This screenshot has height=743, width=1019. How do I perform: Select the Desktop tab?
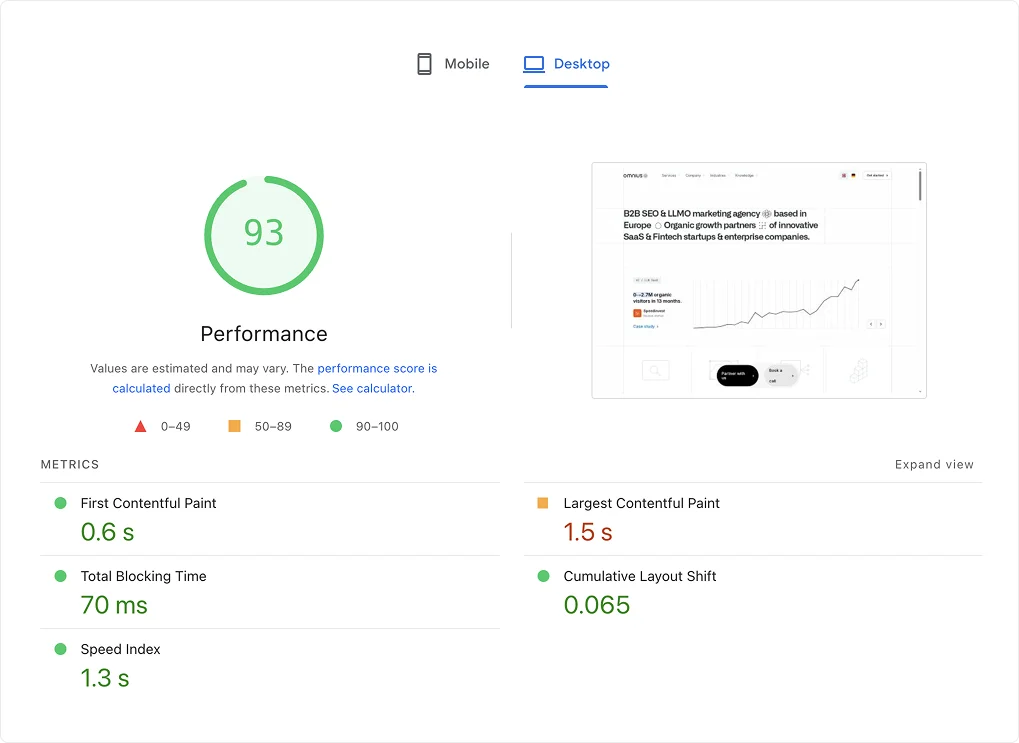pyautogui.click(x=566, y=64)
